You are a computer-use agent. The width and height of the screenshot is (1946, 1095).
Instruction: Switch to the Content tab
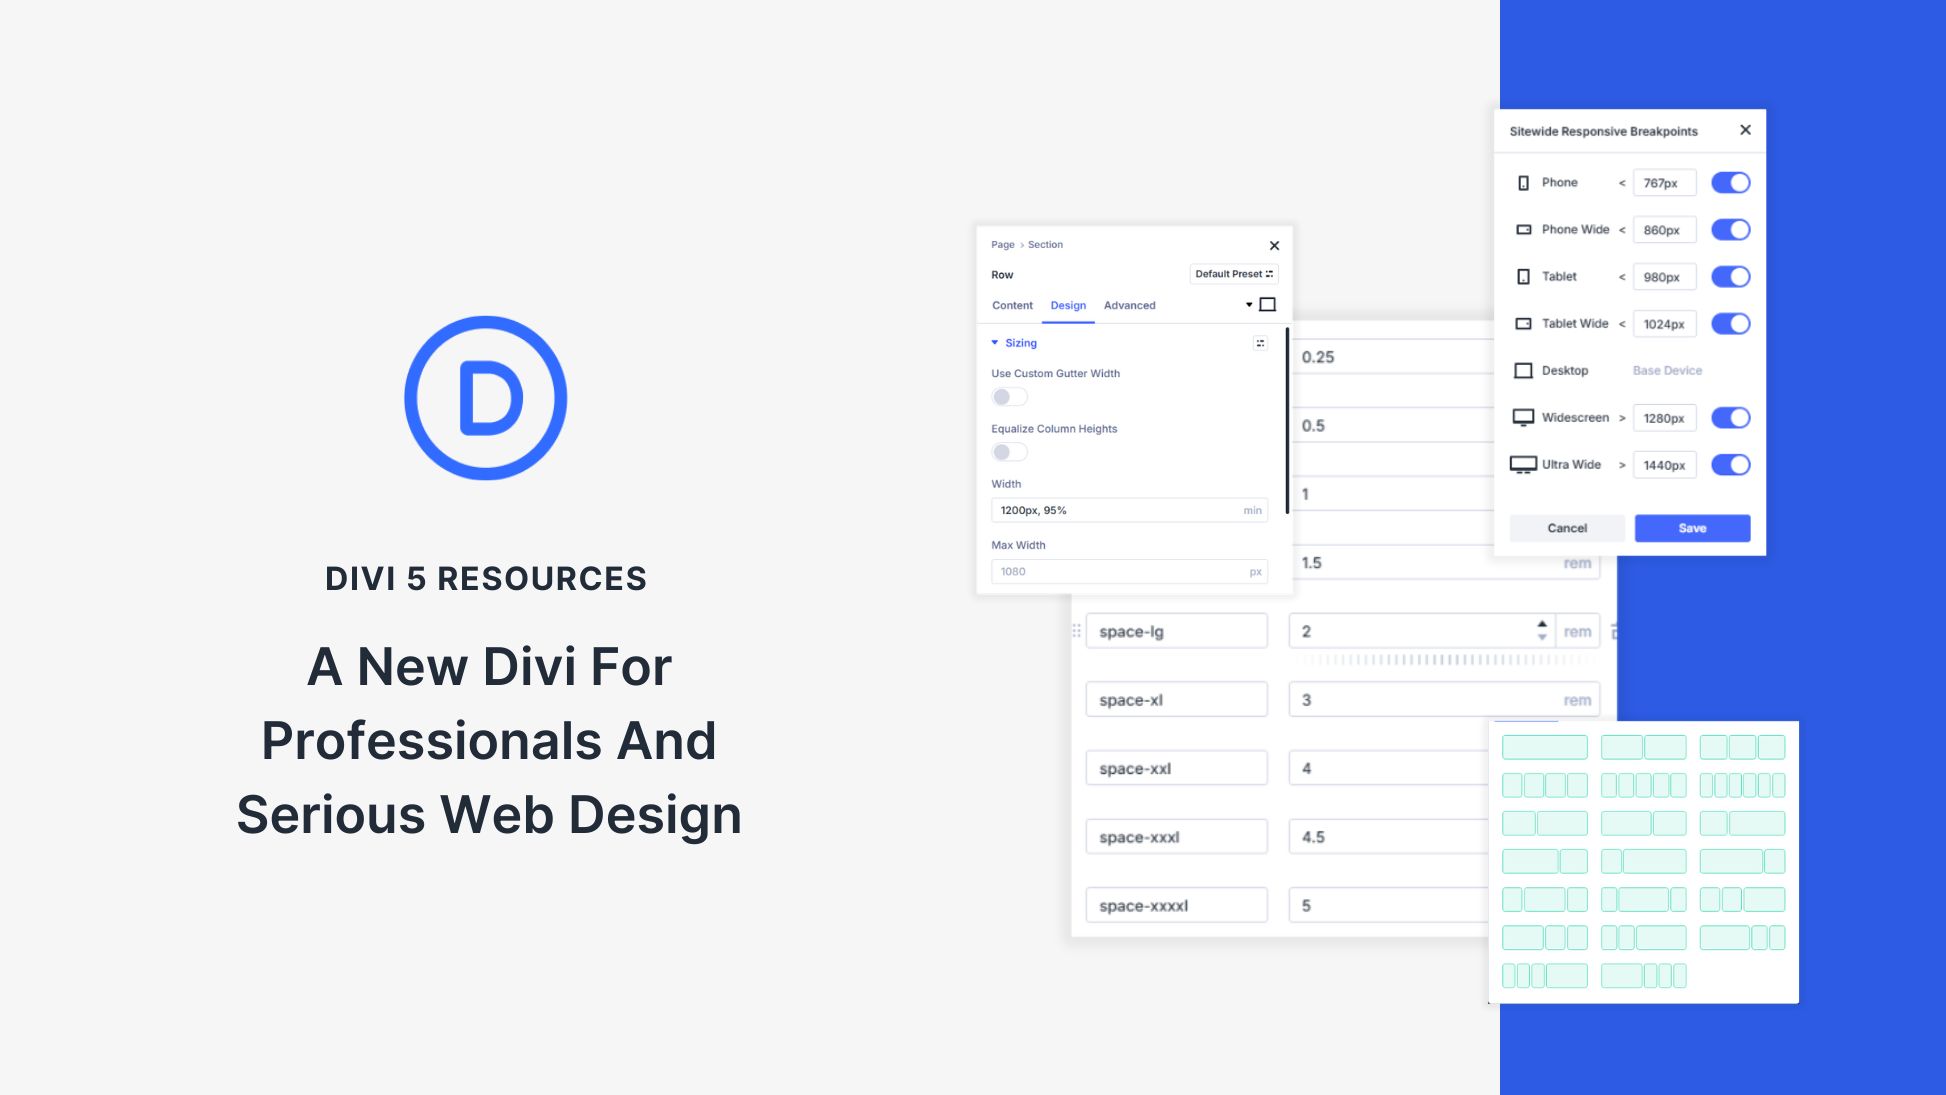coord(1012,306)
